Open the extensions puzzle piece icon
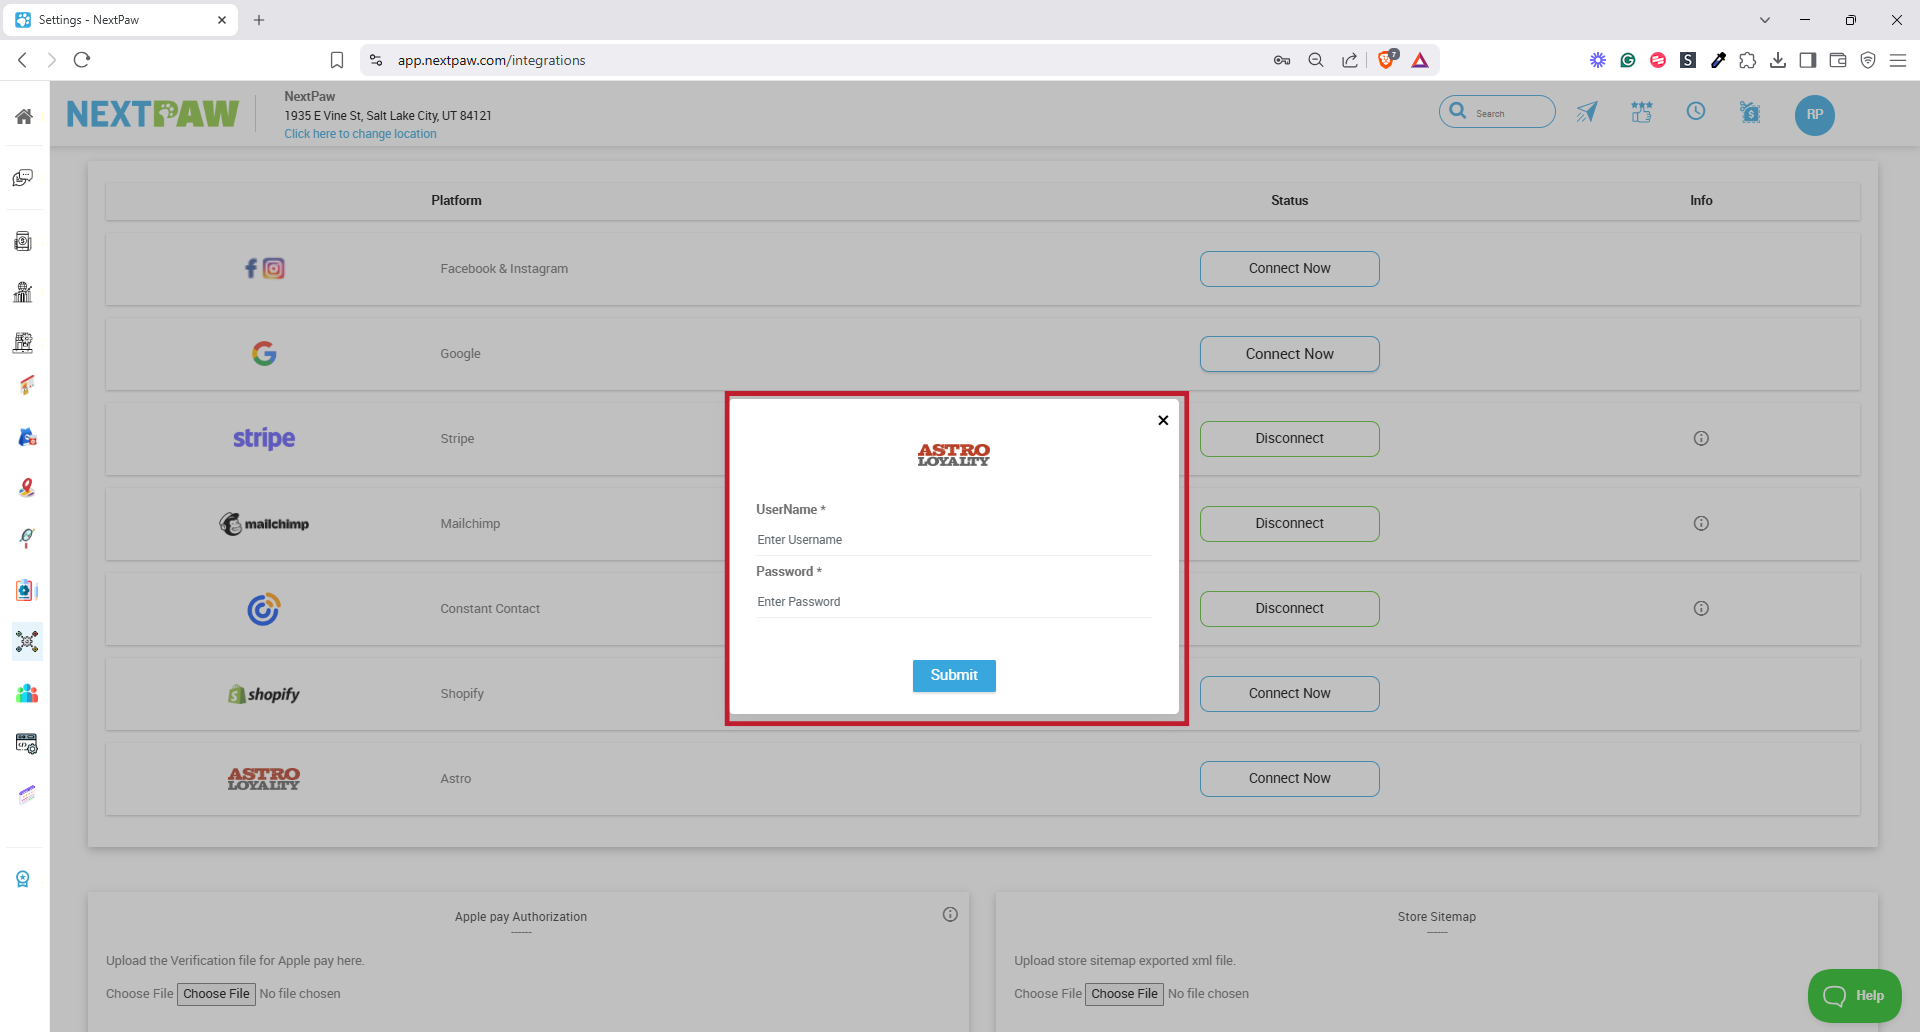 (x=1748, y=60)
